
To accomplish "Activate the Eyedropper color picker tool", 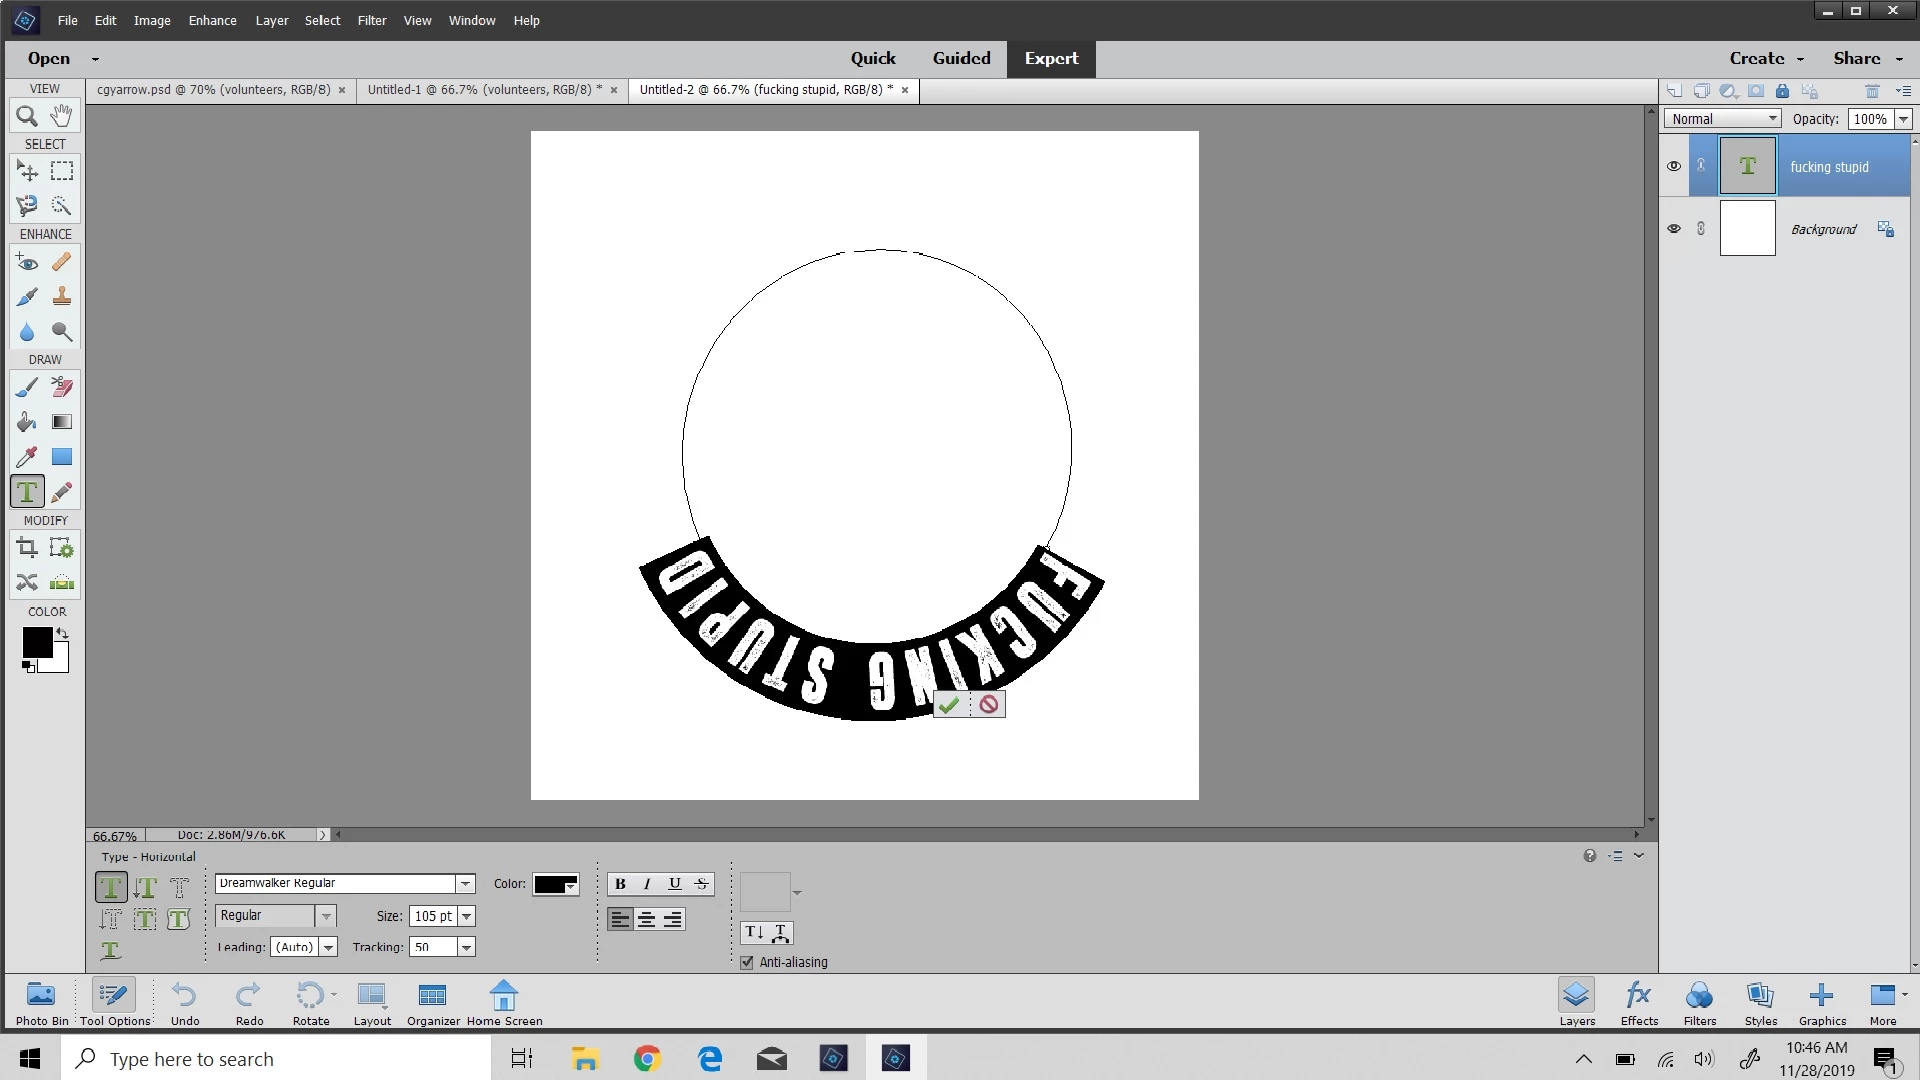I will coord(27,458).
